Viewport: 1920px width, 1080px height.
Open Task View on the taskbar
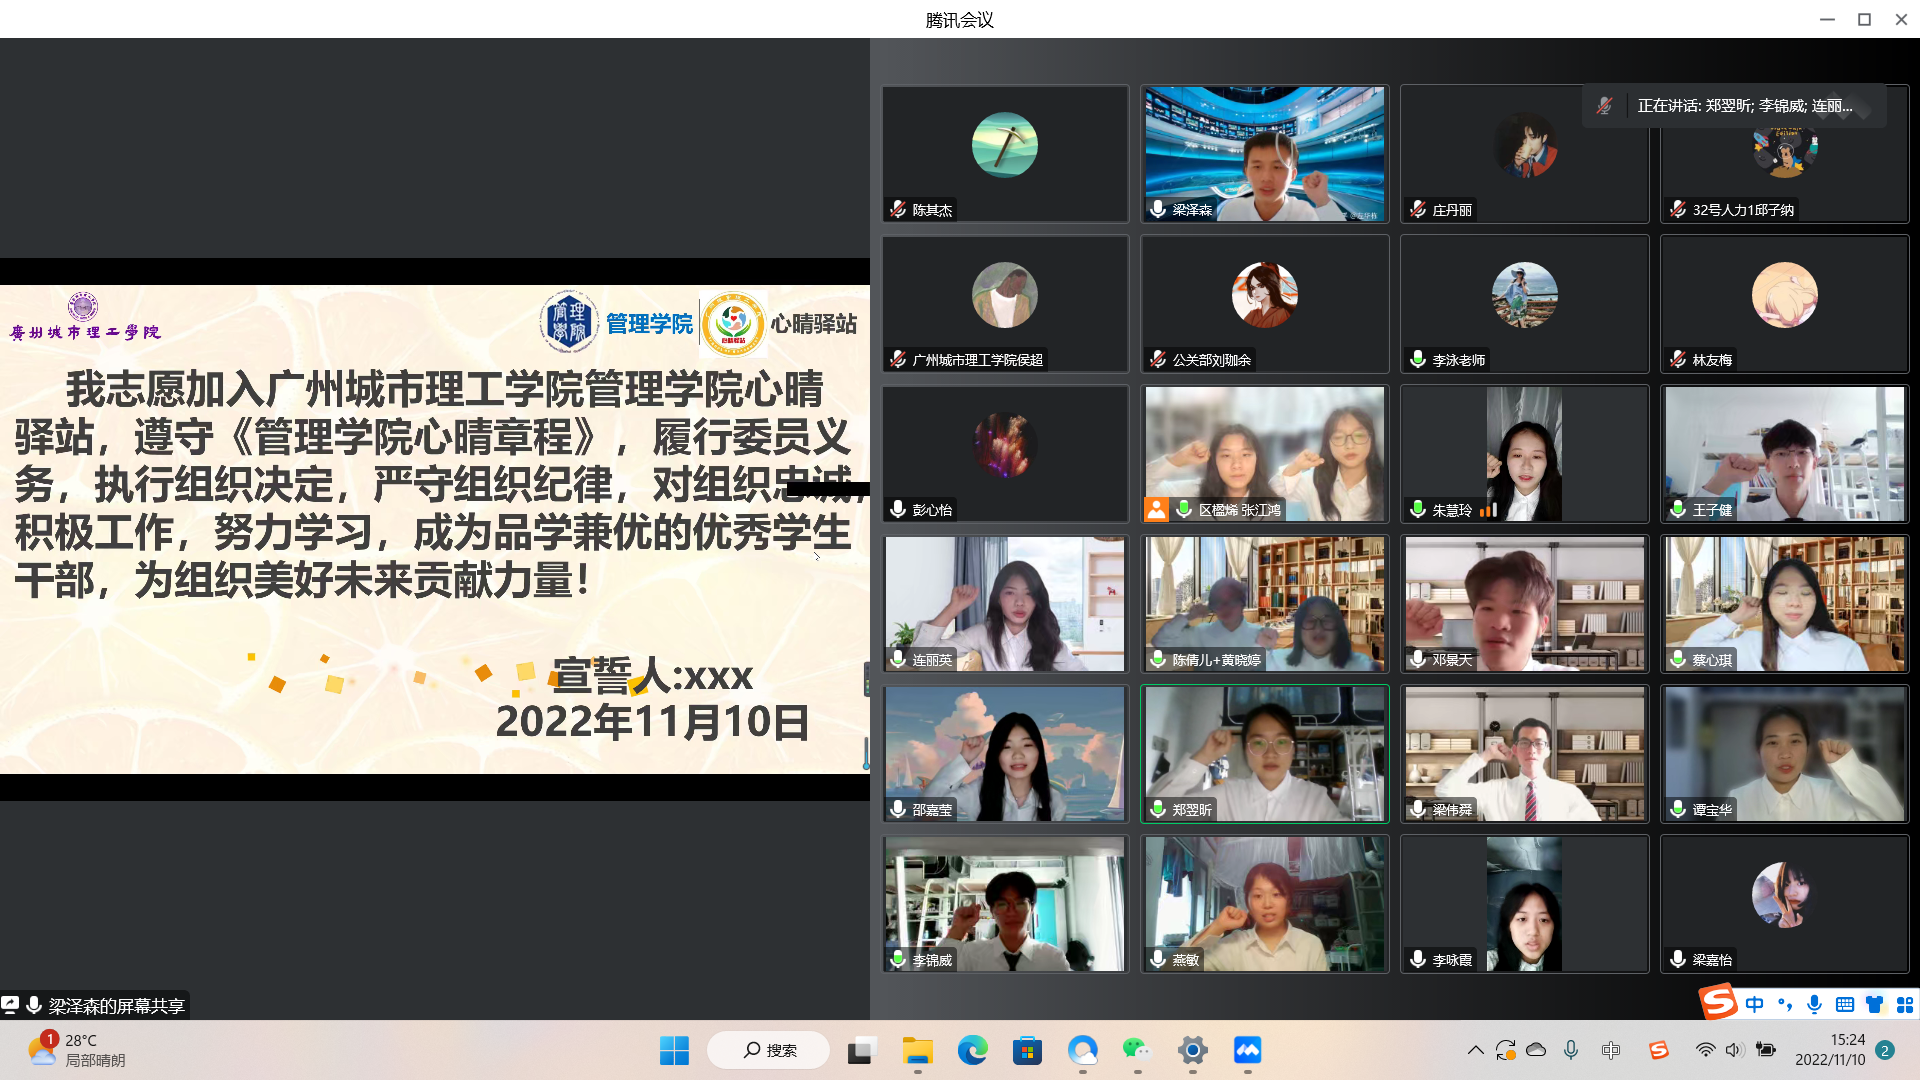[x=861, y=1050]
